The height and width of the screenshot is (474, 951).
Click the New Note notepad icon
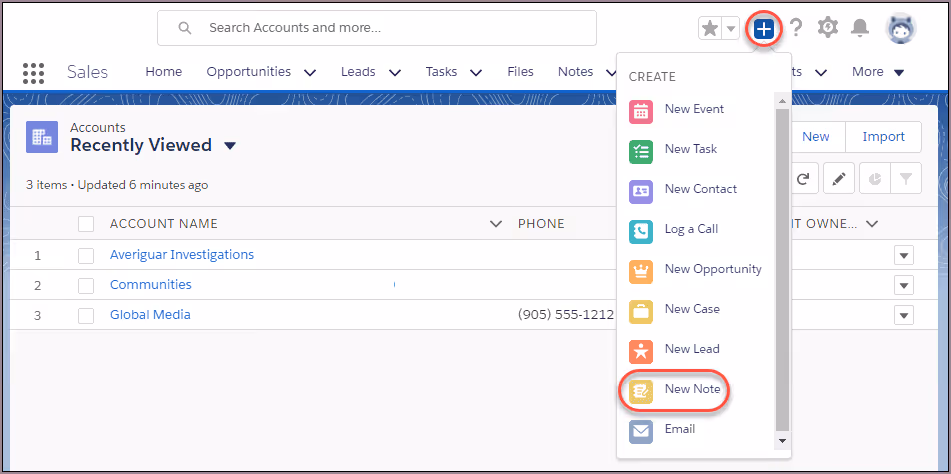(641, 392)
